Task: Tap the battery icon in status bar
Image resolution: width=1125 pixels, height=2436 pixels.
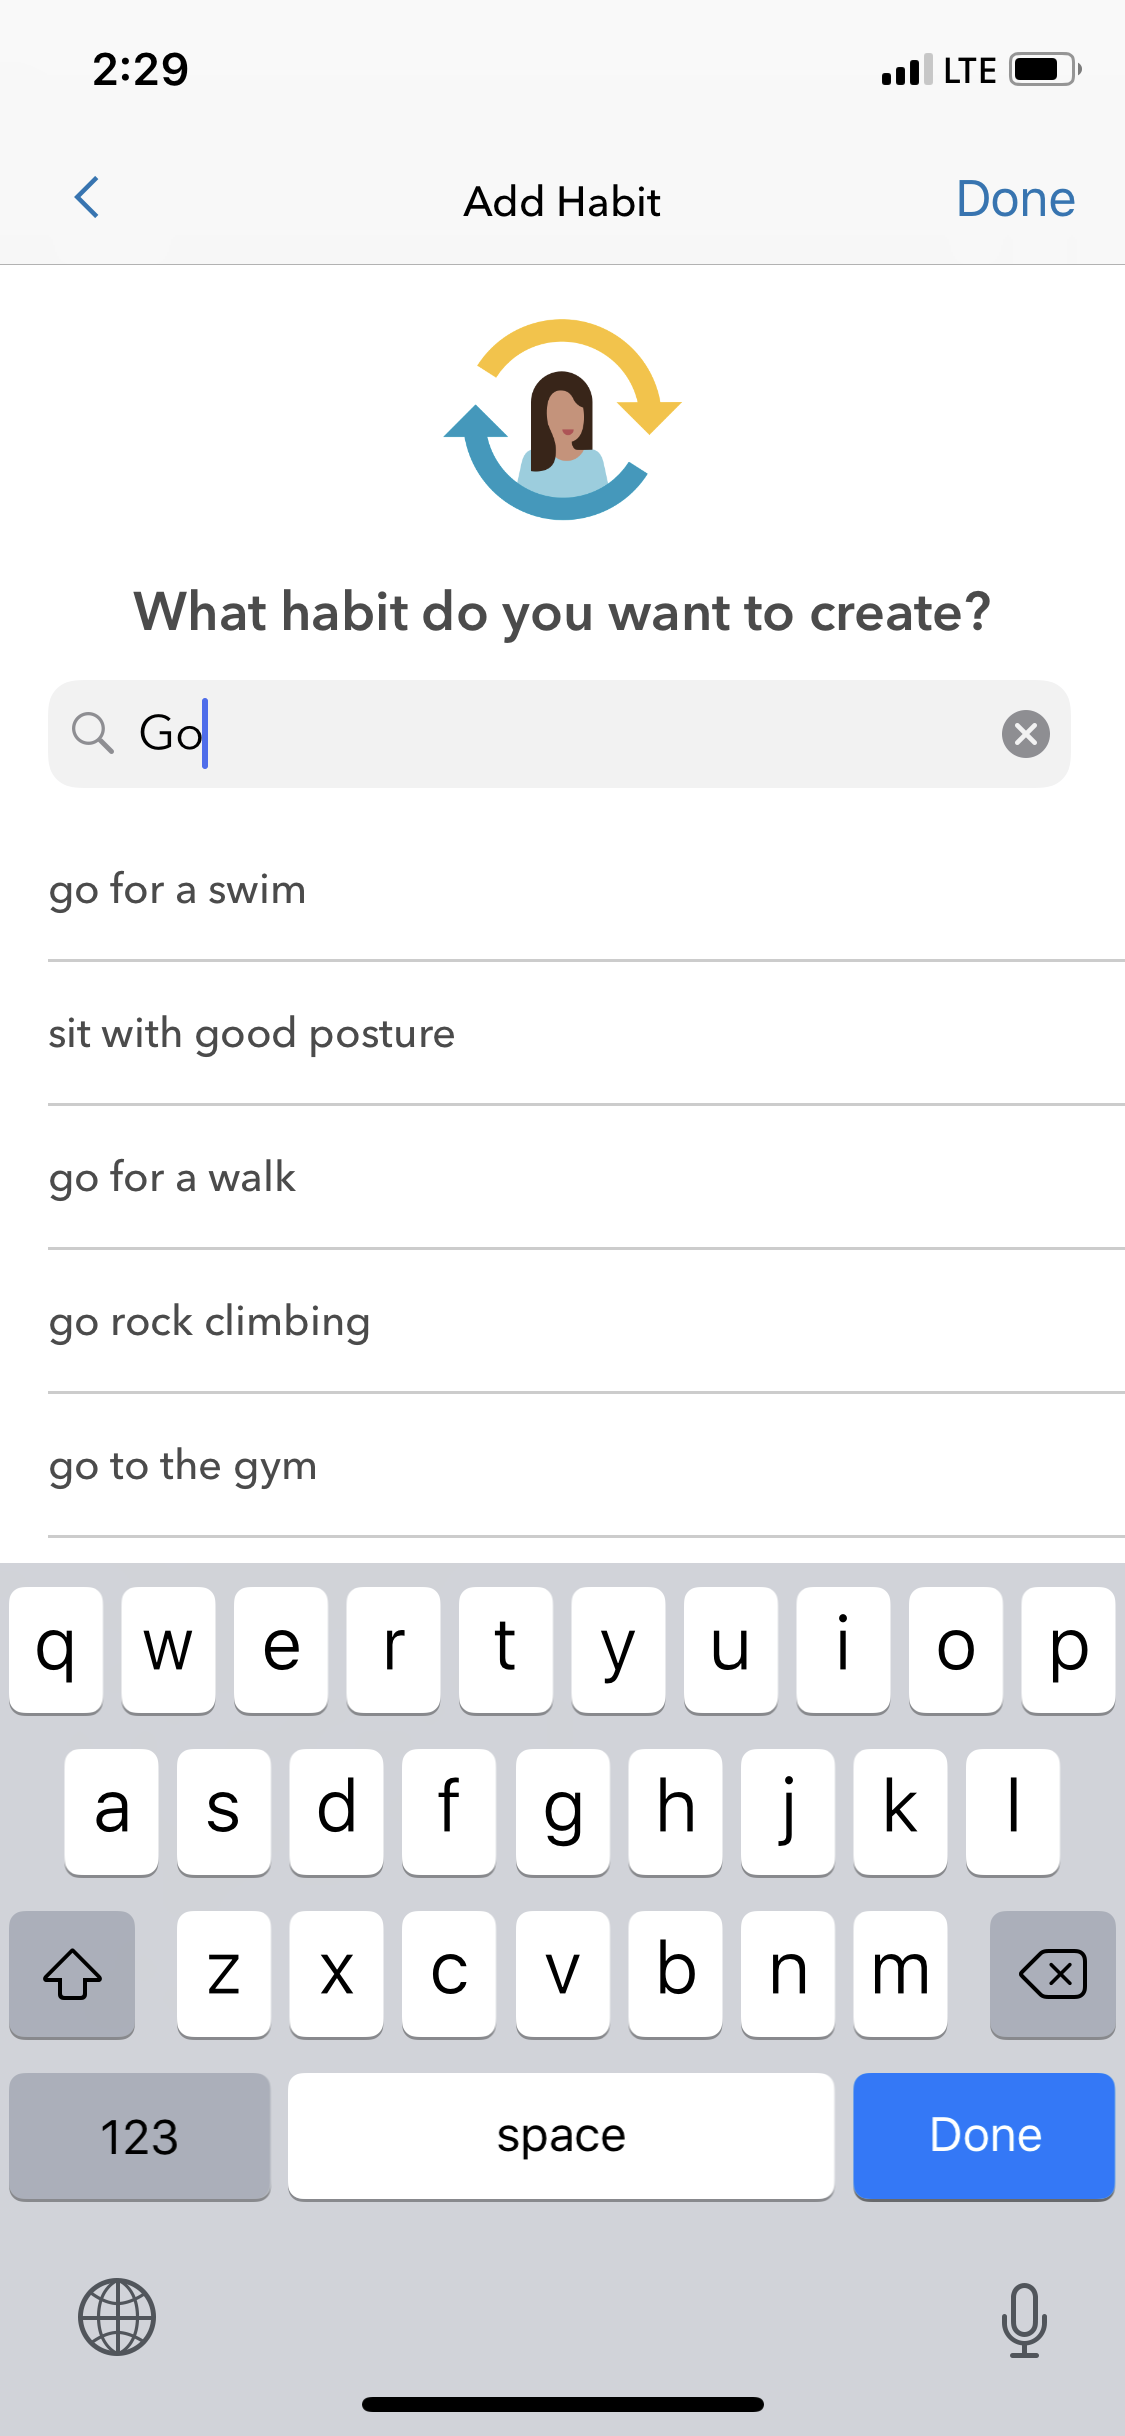Action: 1046,70
